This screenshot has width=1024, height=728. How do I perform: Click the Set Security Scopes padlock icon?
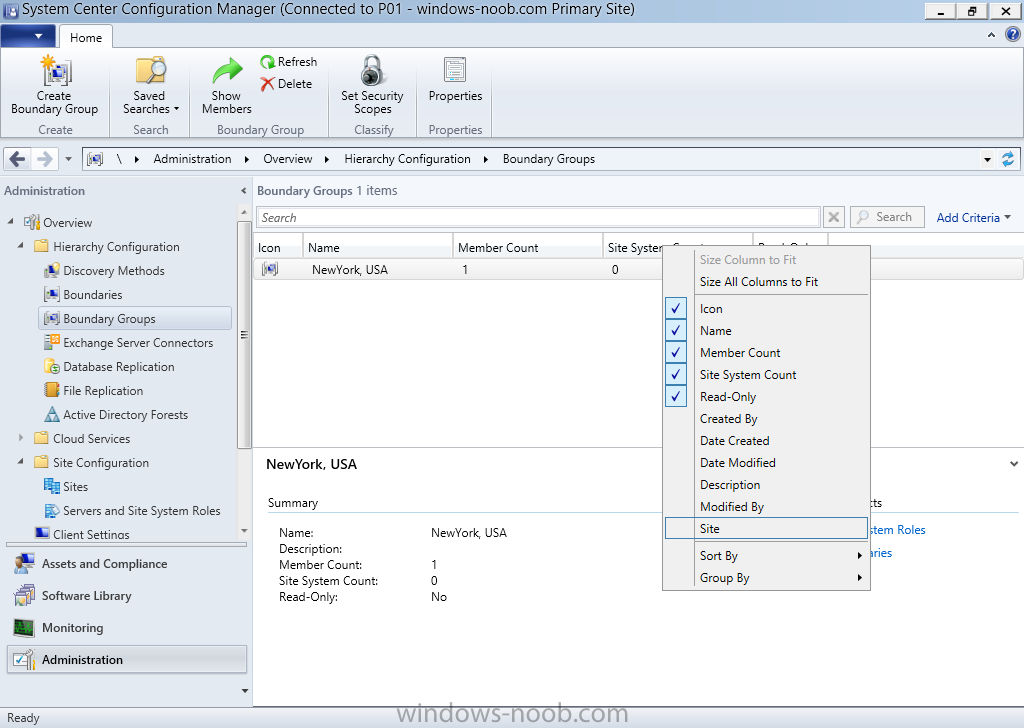[x=372, y=70]
